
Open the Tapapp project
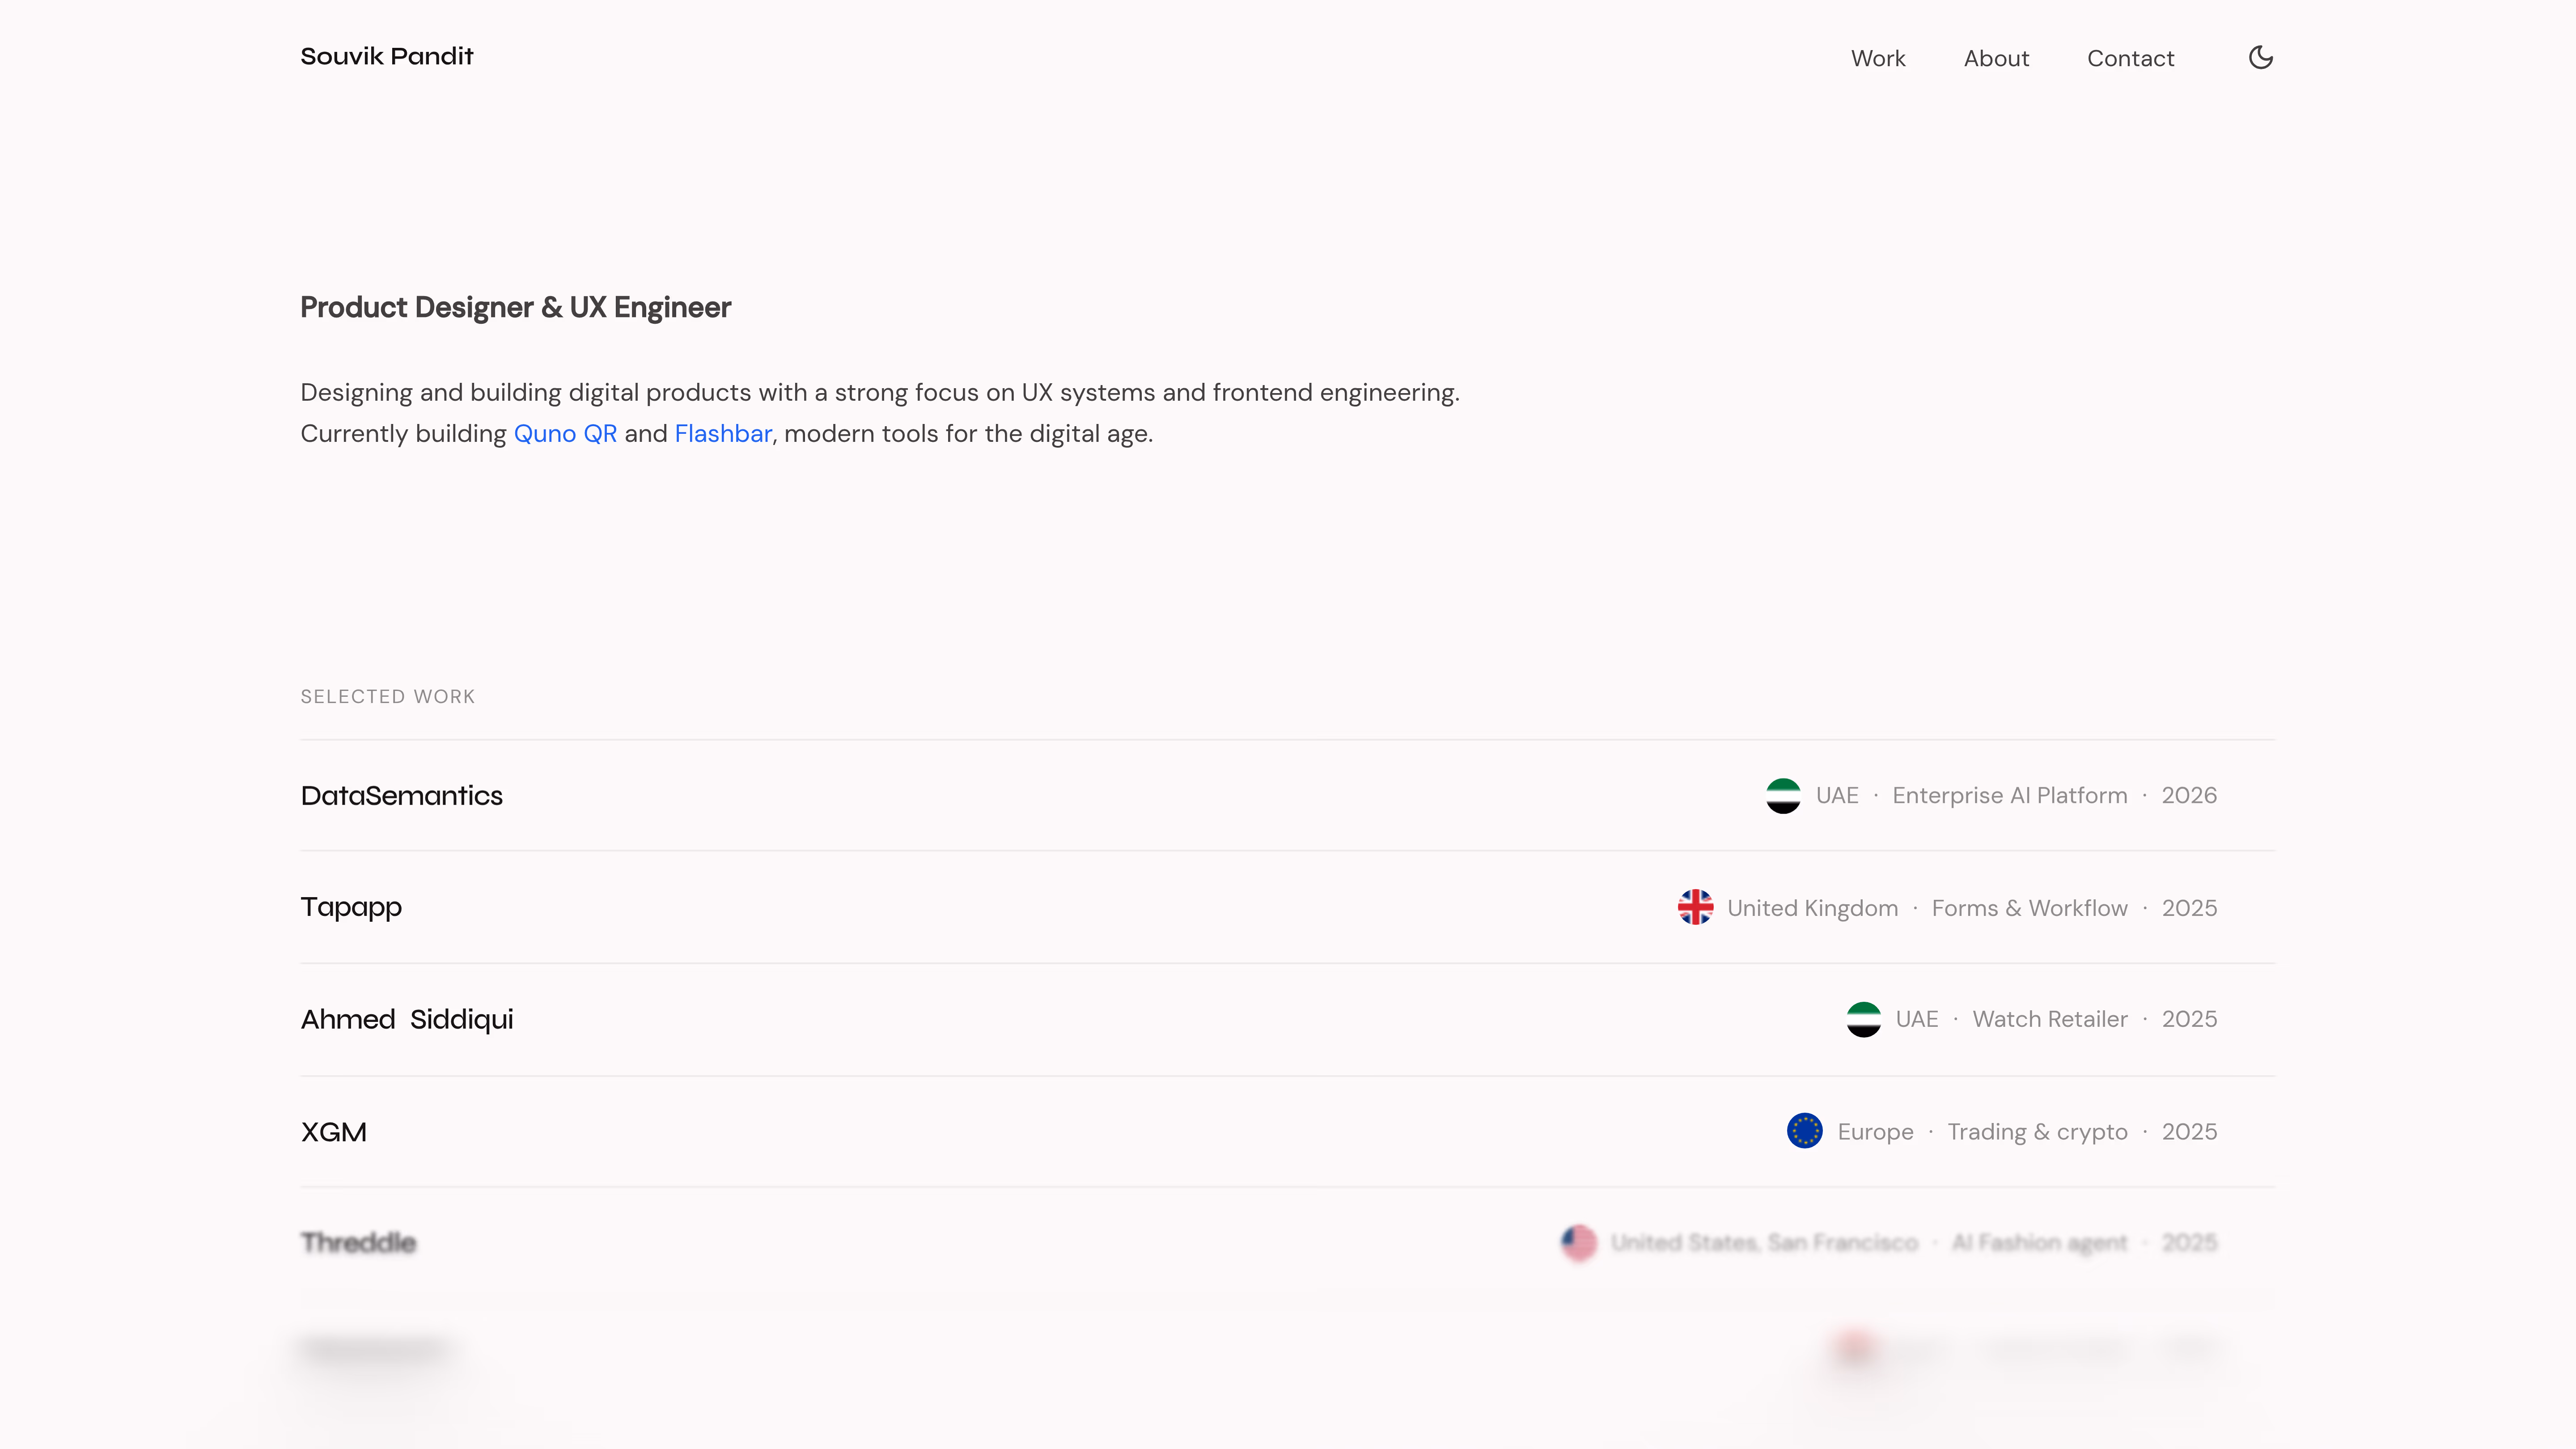pyautogui.click(x=1287, y=907)
